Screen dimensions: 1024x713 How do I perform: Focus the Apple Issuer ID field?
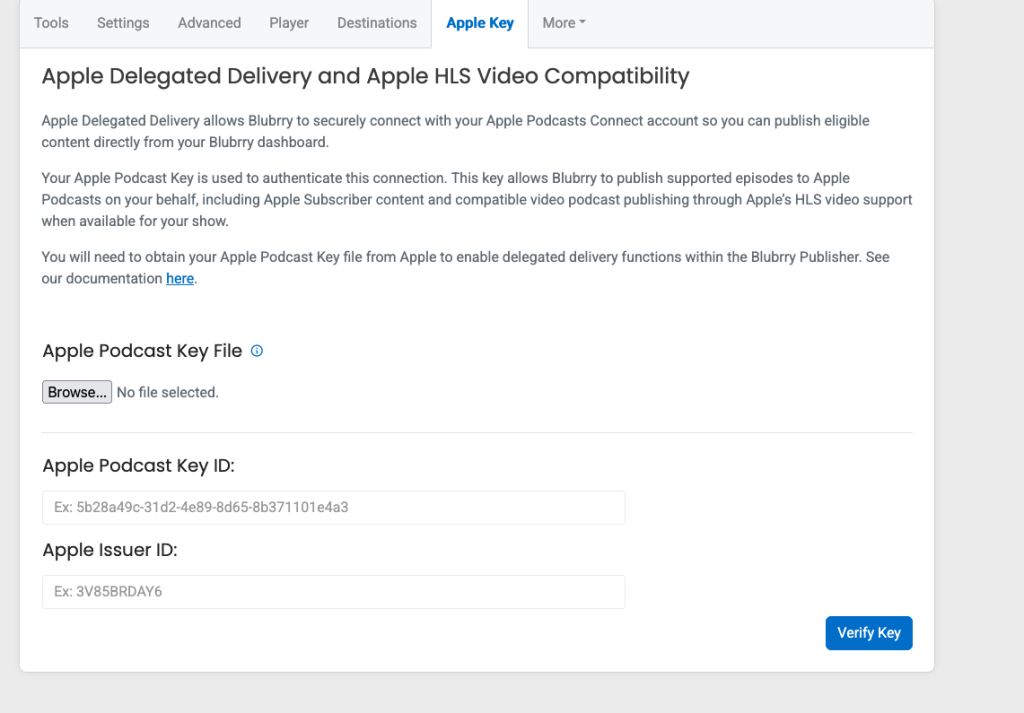[x=334, y=592]
